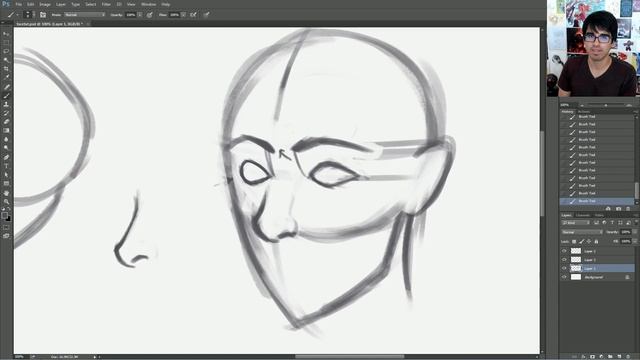The image size is (640, 360).
Task: Select the Background layer name
Action: tap(593, 277)
